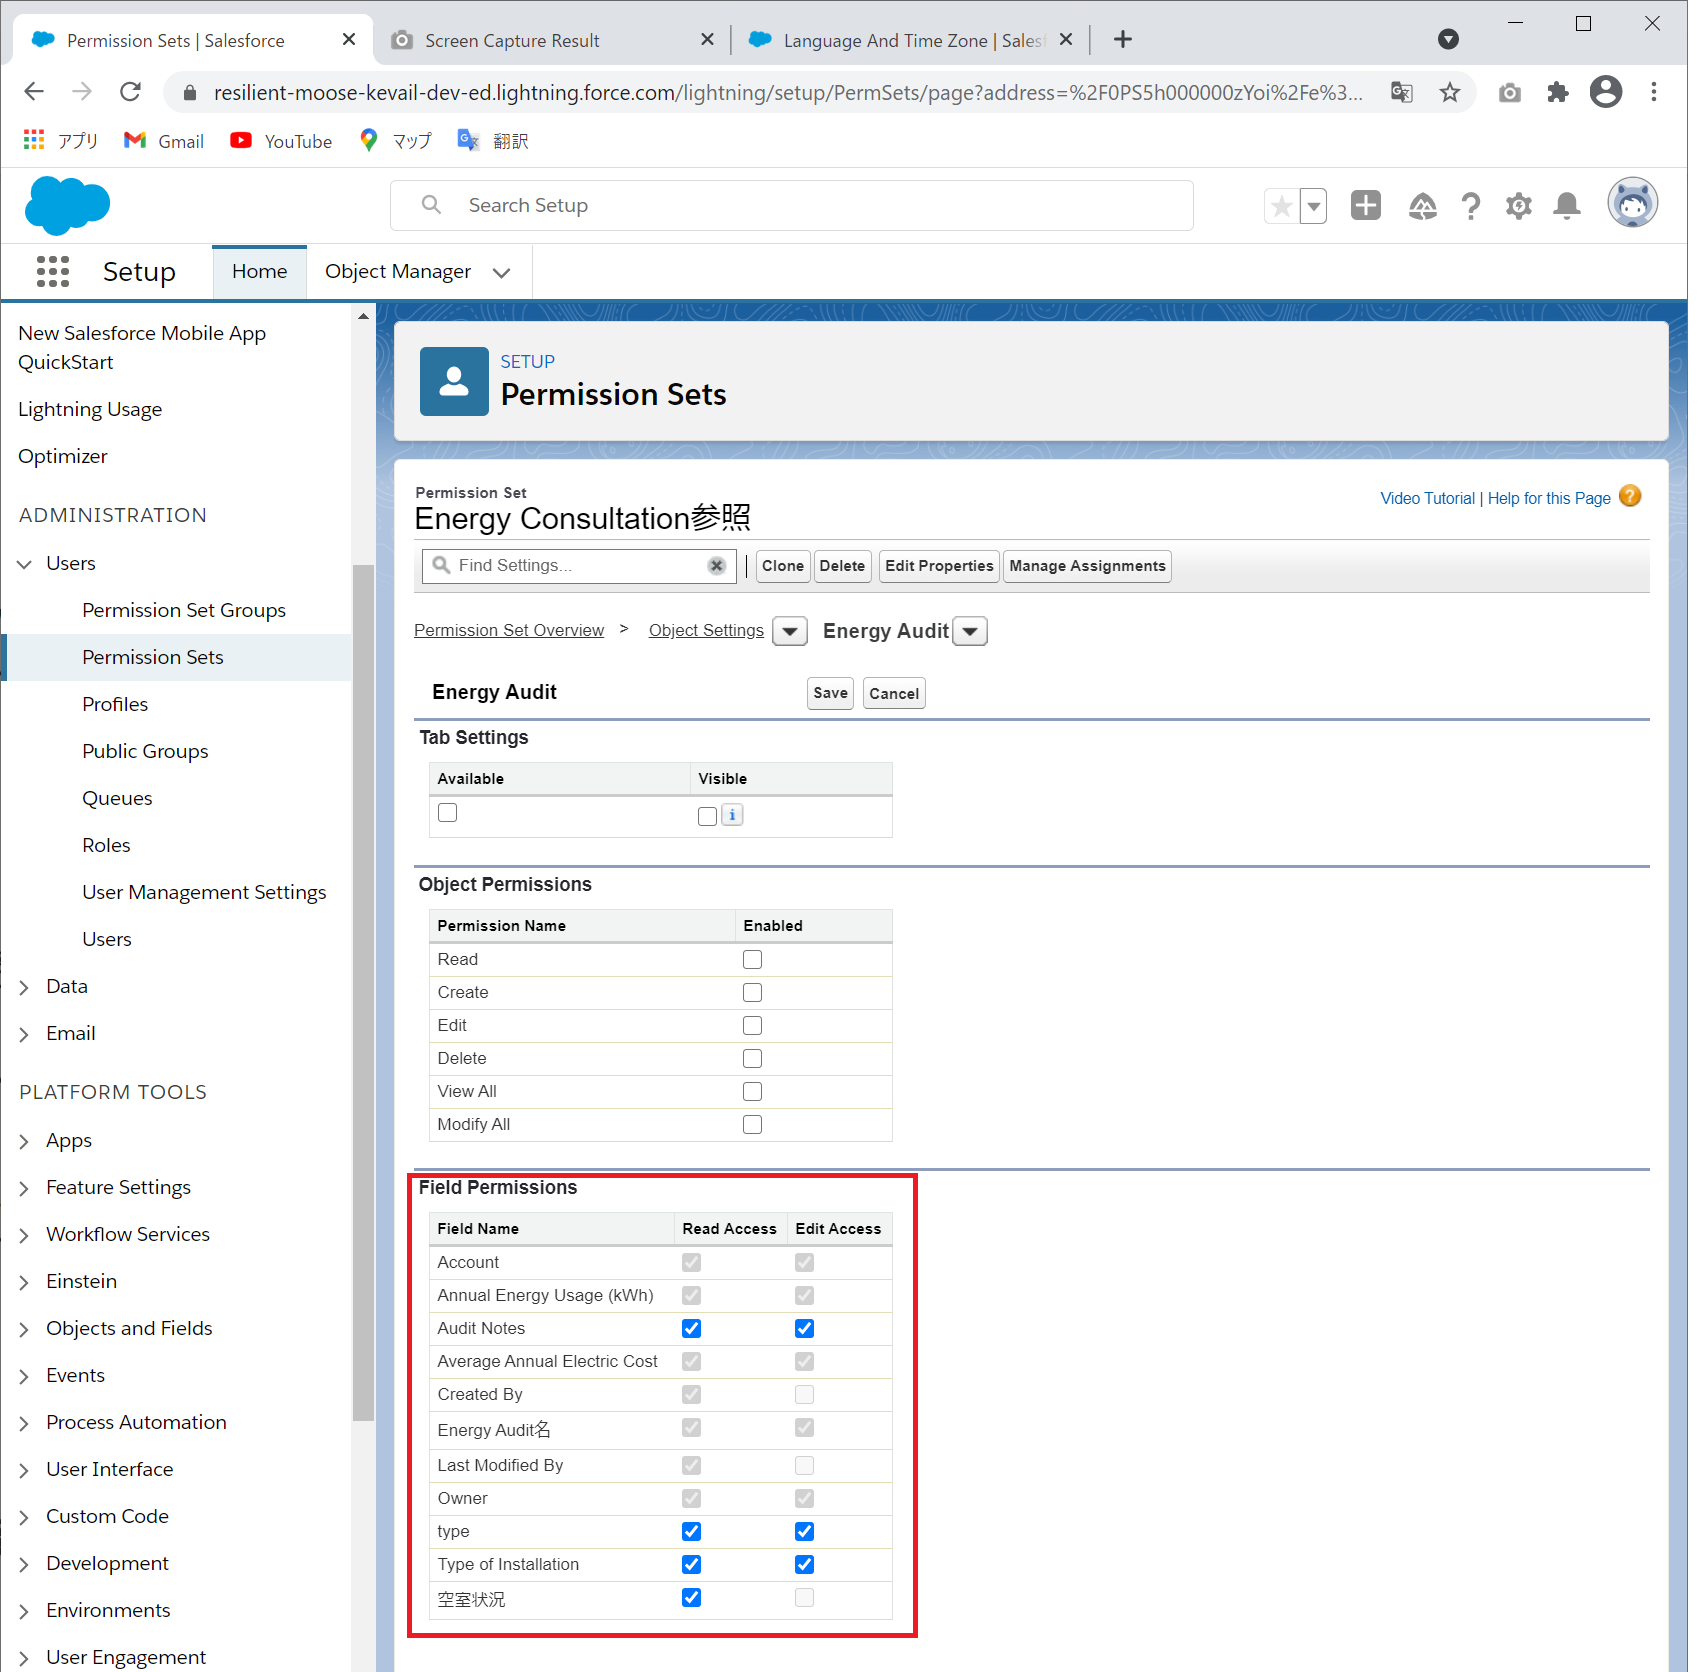Open the Notifications bell
Viewport: 1698px width, 1672px height.
click(x=1567, y=206)
